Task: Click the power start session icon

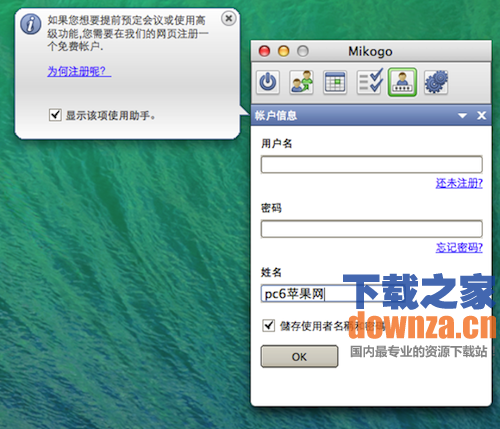Action: 268,82
